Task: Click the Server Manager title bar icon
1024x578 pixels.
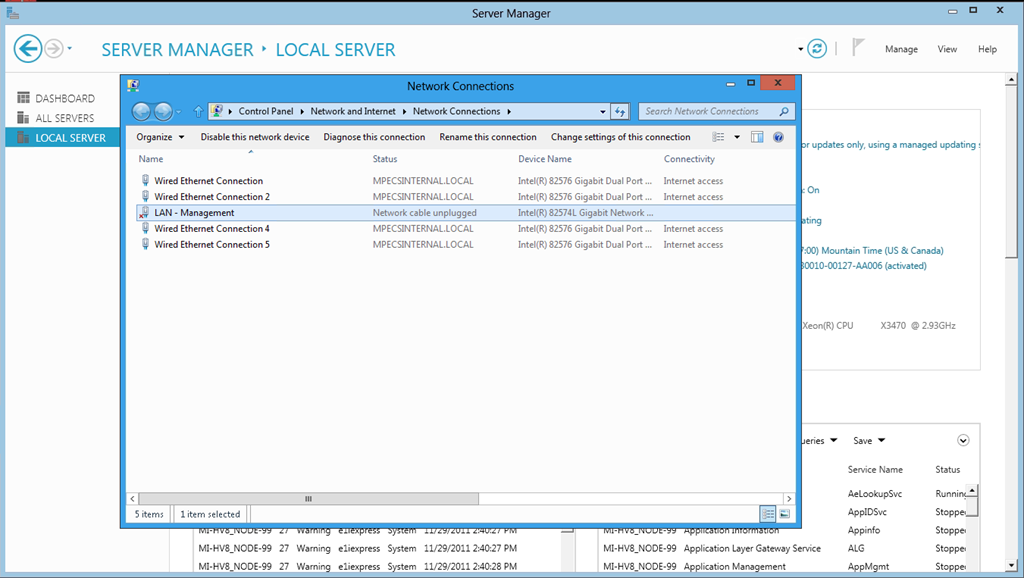Action: [12, 12]
